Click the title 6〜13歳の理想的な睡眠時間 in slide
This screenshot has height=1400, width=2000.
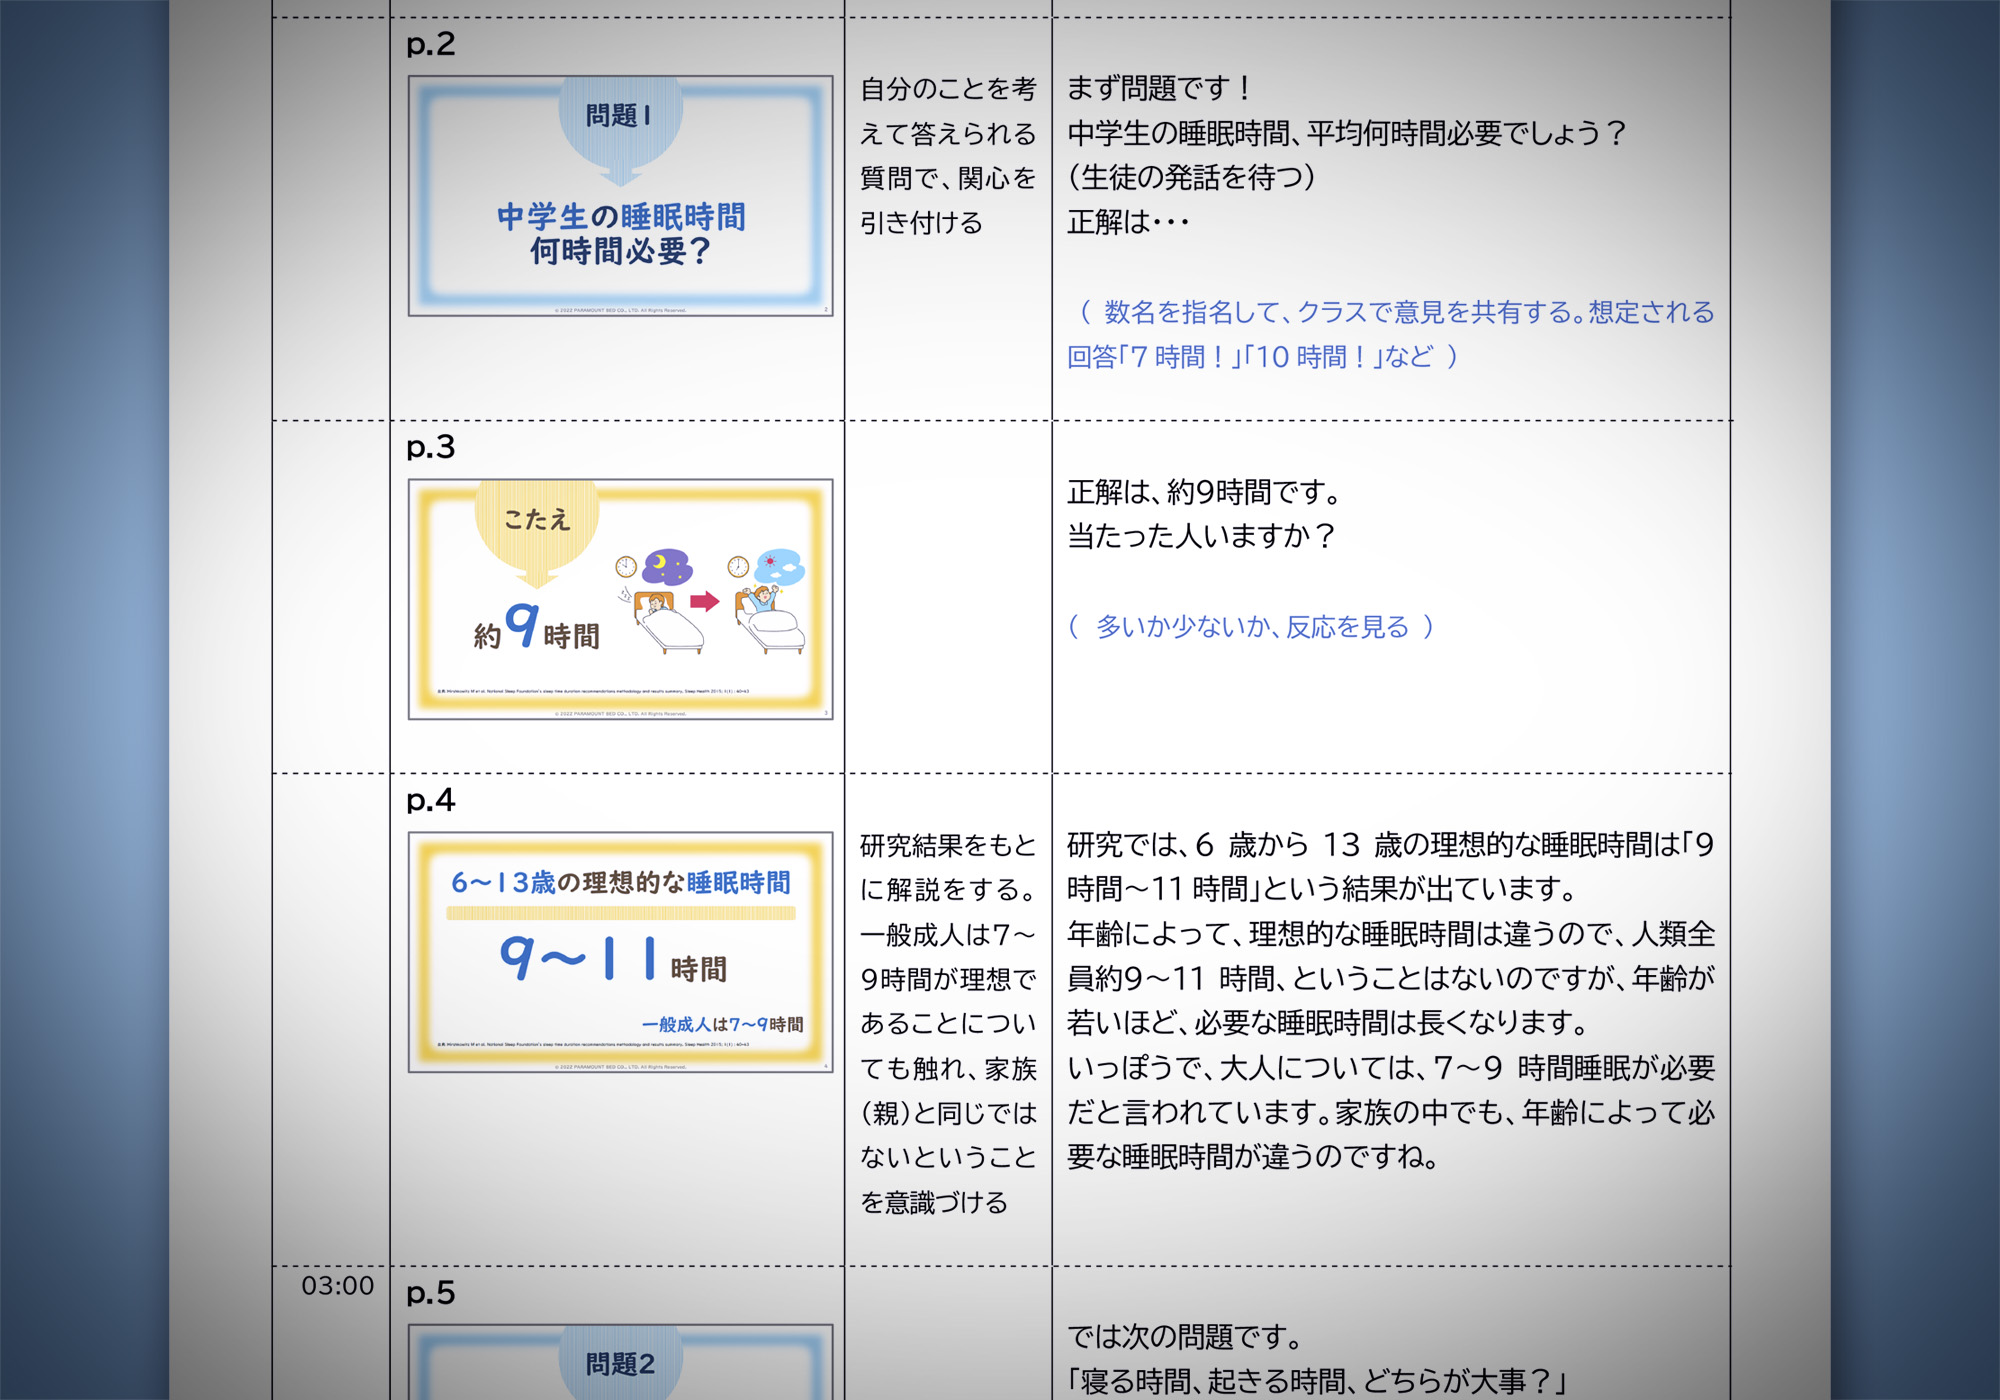(x=620, y=882)
